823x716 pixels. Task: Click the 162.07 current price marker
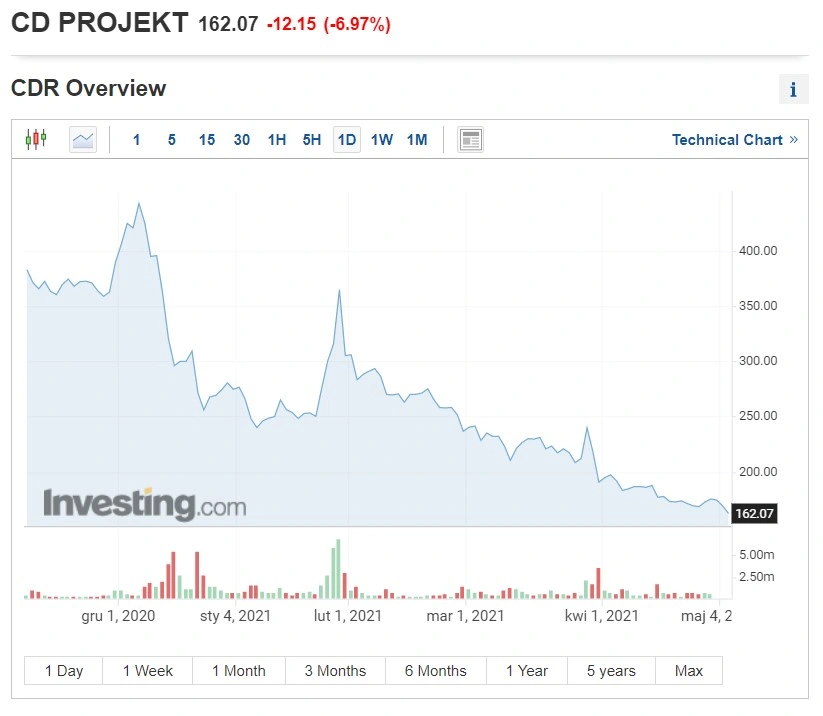point(754,513)
